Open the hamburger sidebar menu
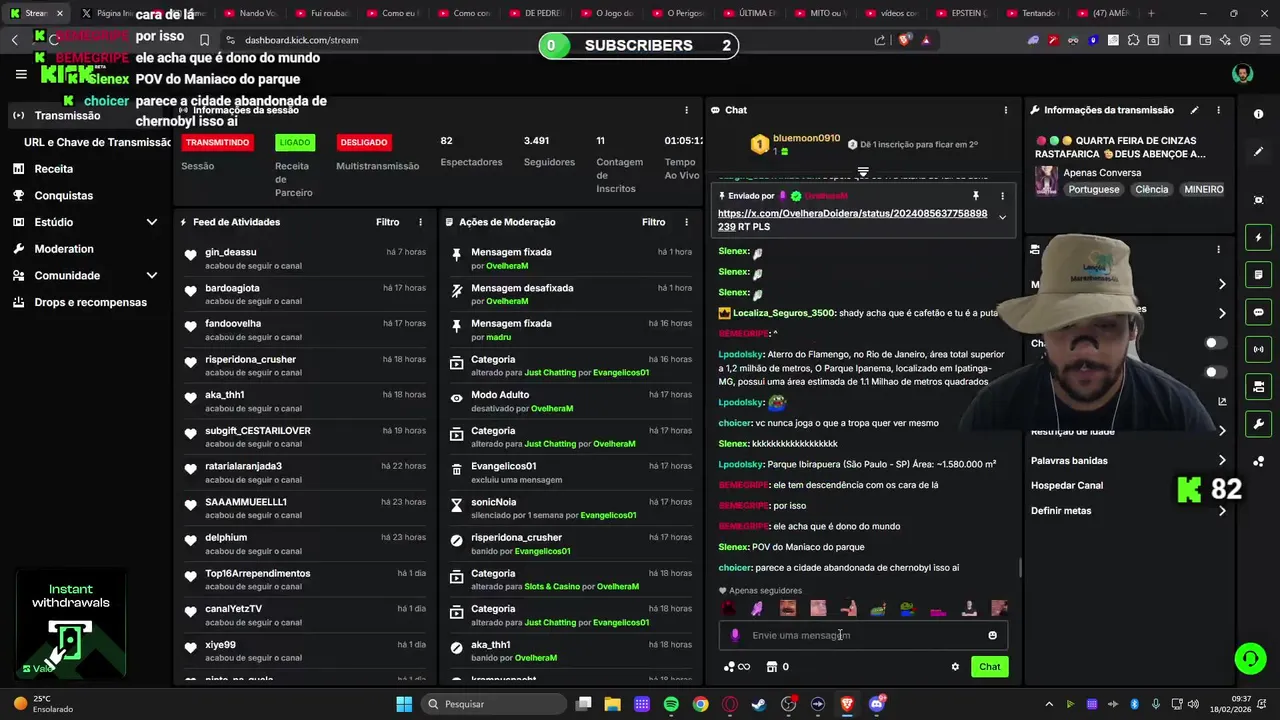Screen dimensions: 1280x720 [x=21, y=74]
